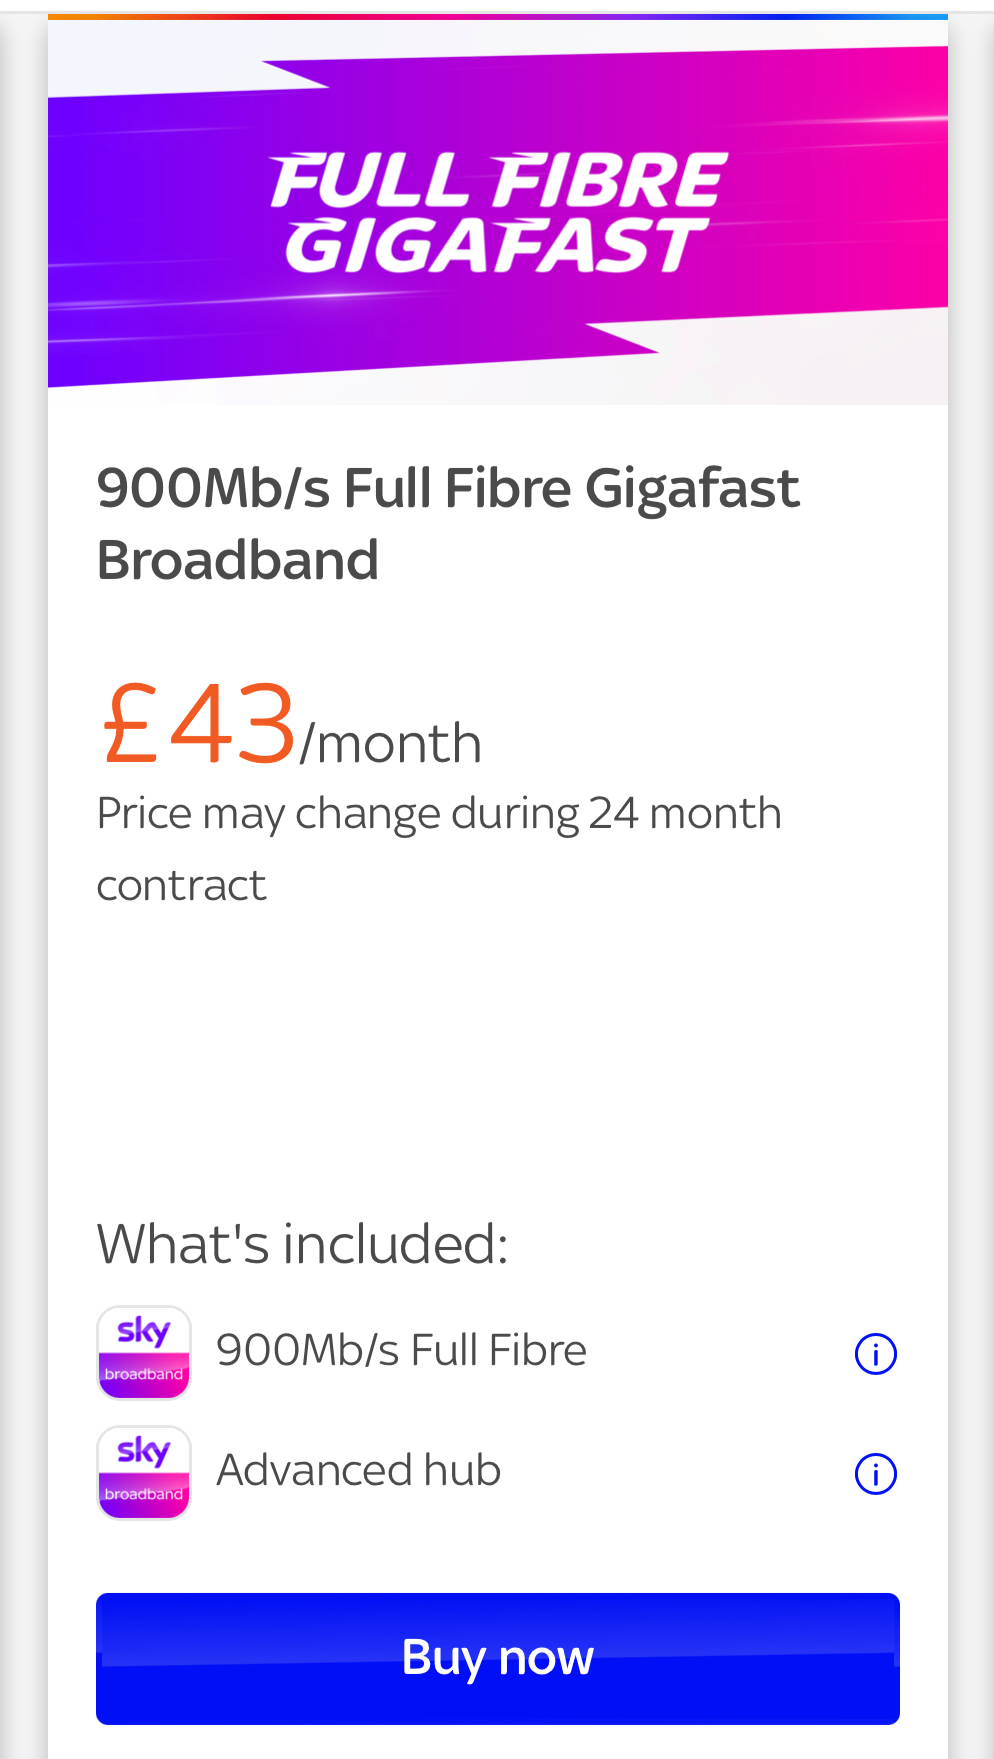
Task: Click the word contract below the price
Action: click(x=181, y=886)
